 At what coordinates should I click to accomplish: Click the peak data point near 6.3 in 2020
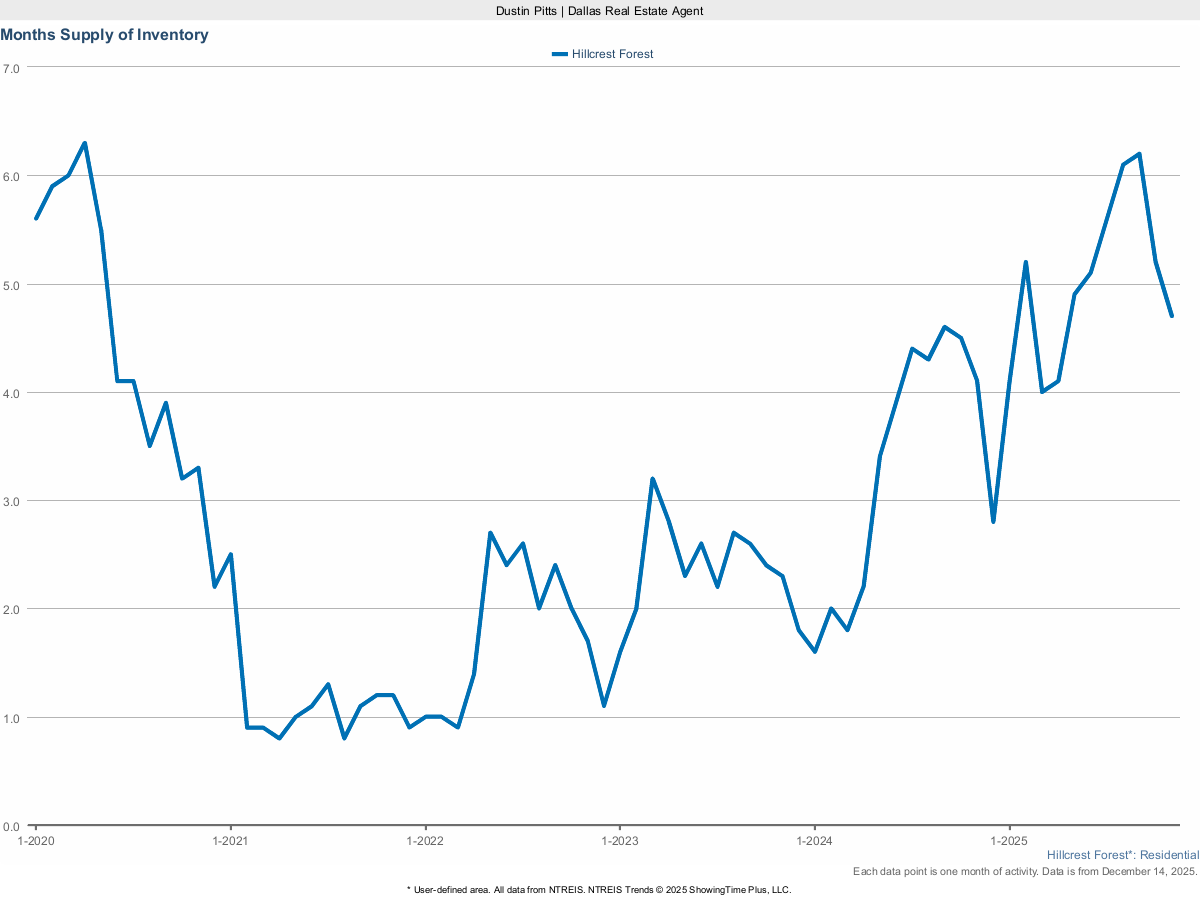coord(84,143)
